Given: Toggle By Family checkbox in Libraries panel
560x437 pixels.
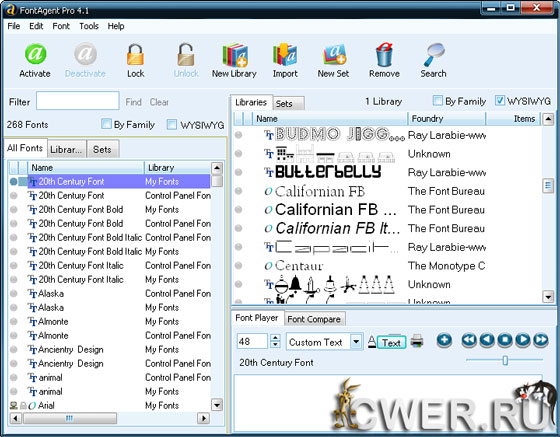Looking at the screenshot, I should coord(438,101).
